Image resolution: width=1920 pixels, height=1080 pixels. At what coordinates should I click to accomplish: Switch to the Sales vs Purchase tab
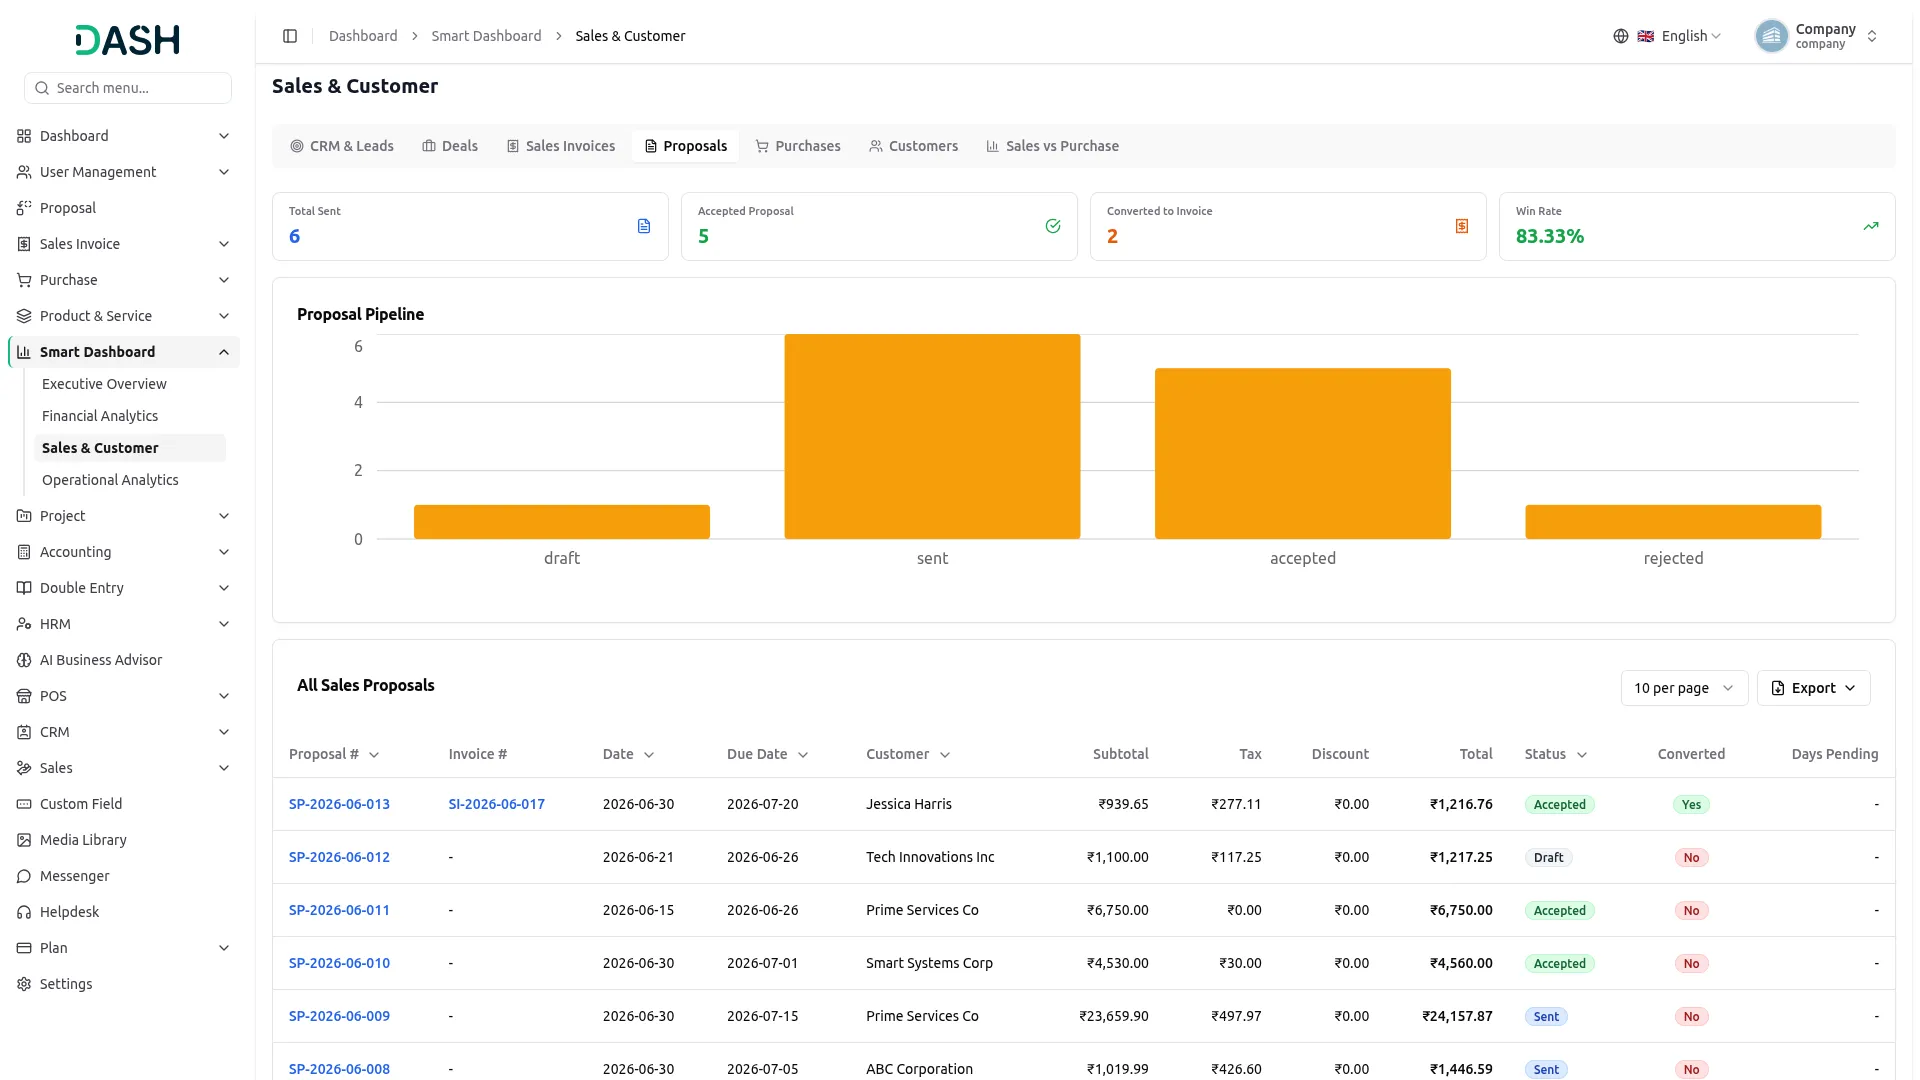(x=1052, y=146)
